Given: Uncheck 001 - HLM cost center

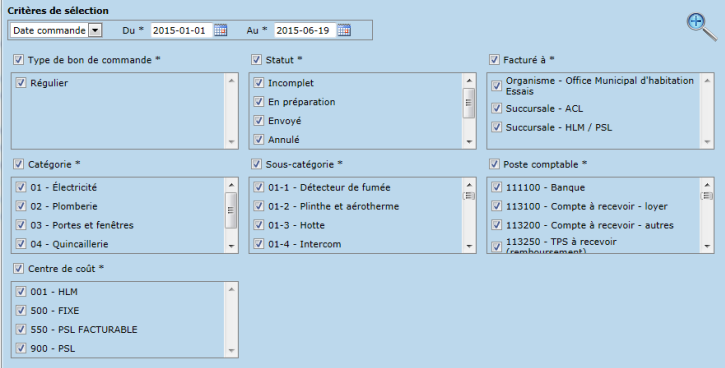Looking at the screenshot, I should pos(21,292).
